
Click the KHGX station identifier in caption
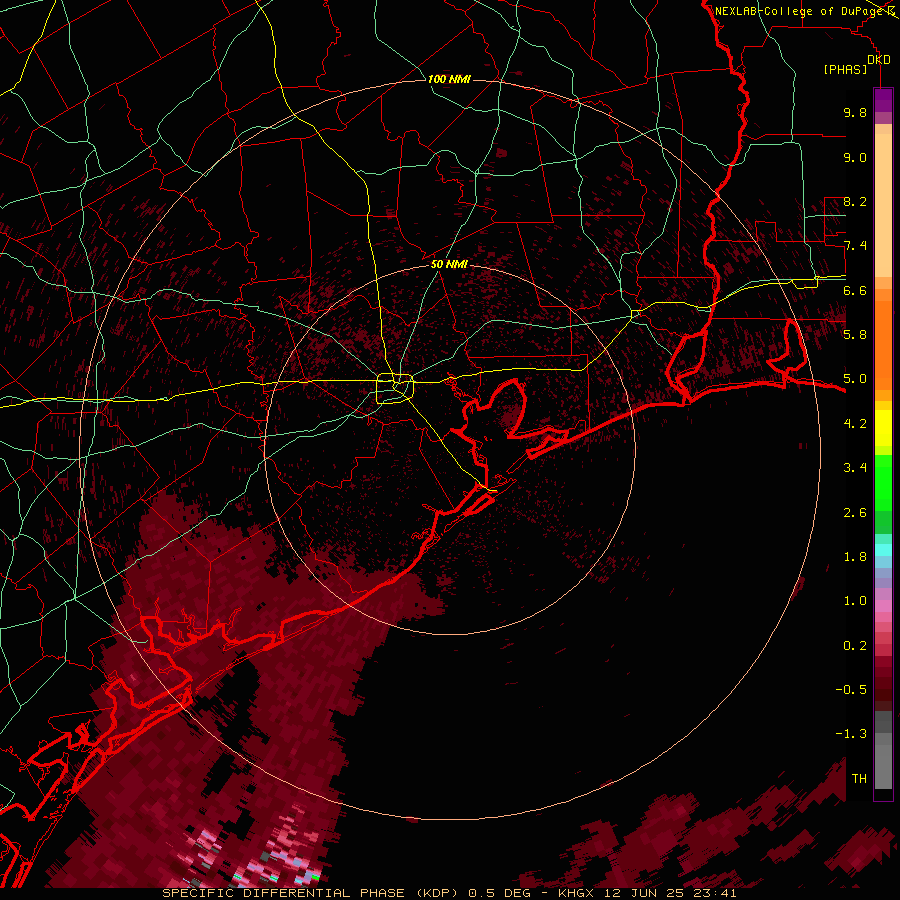[x=576, y=893]
